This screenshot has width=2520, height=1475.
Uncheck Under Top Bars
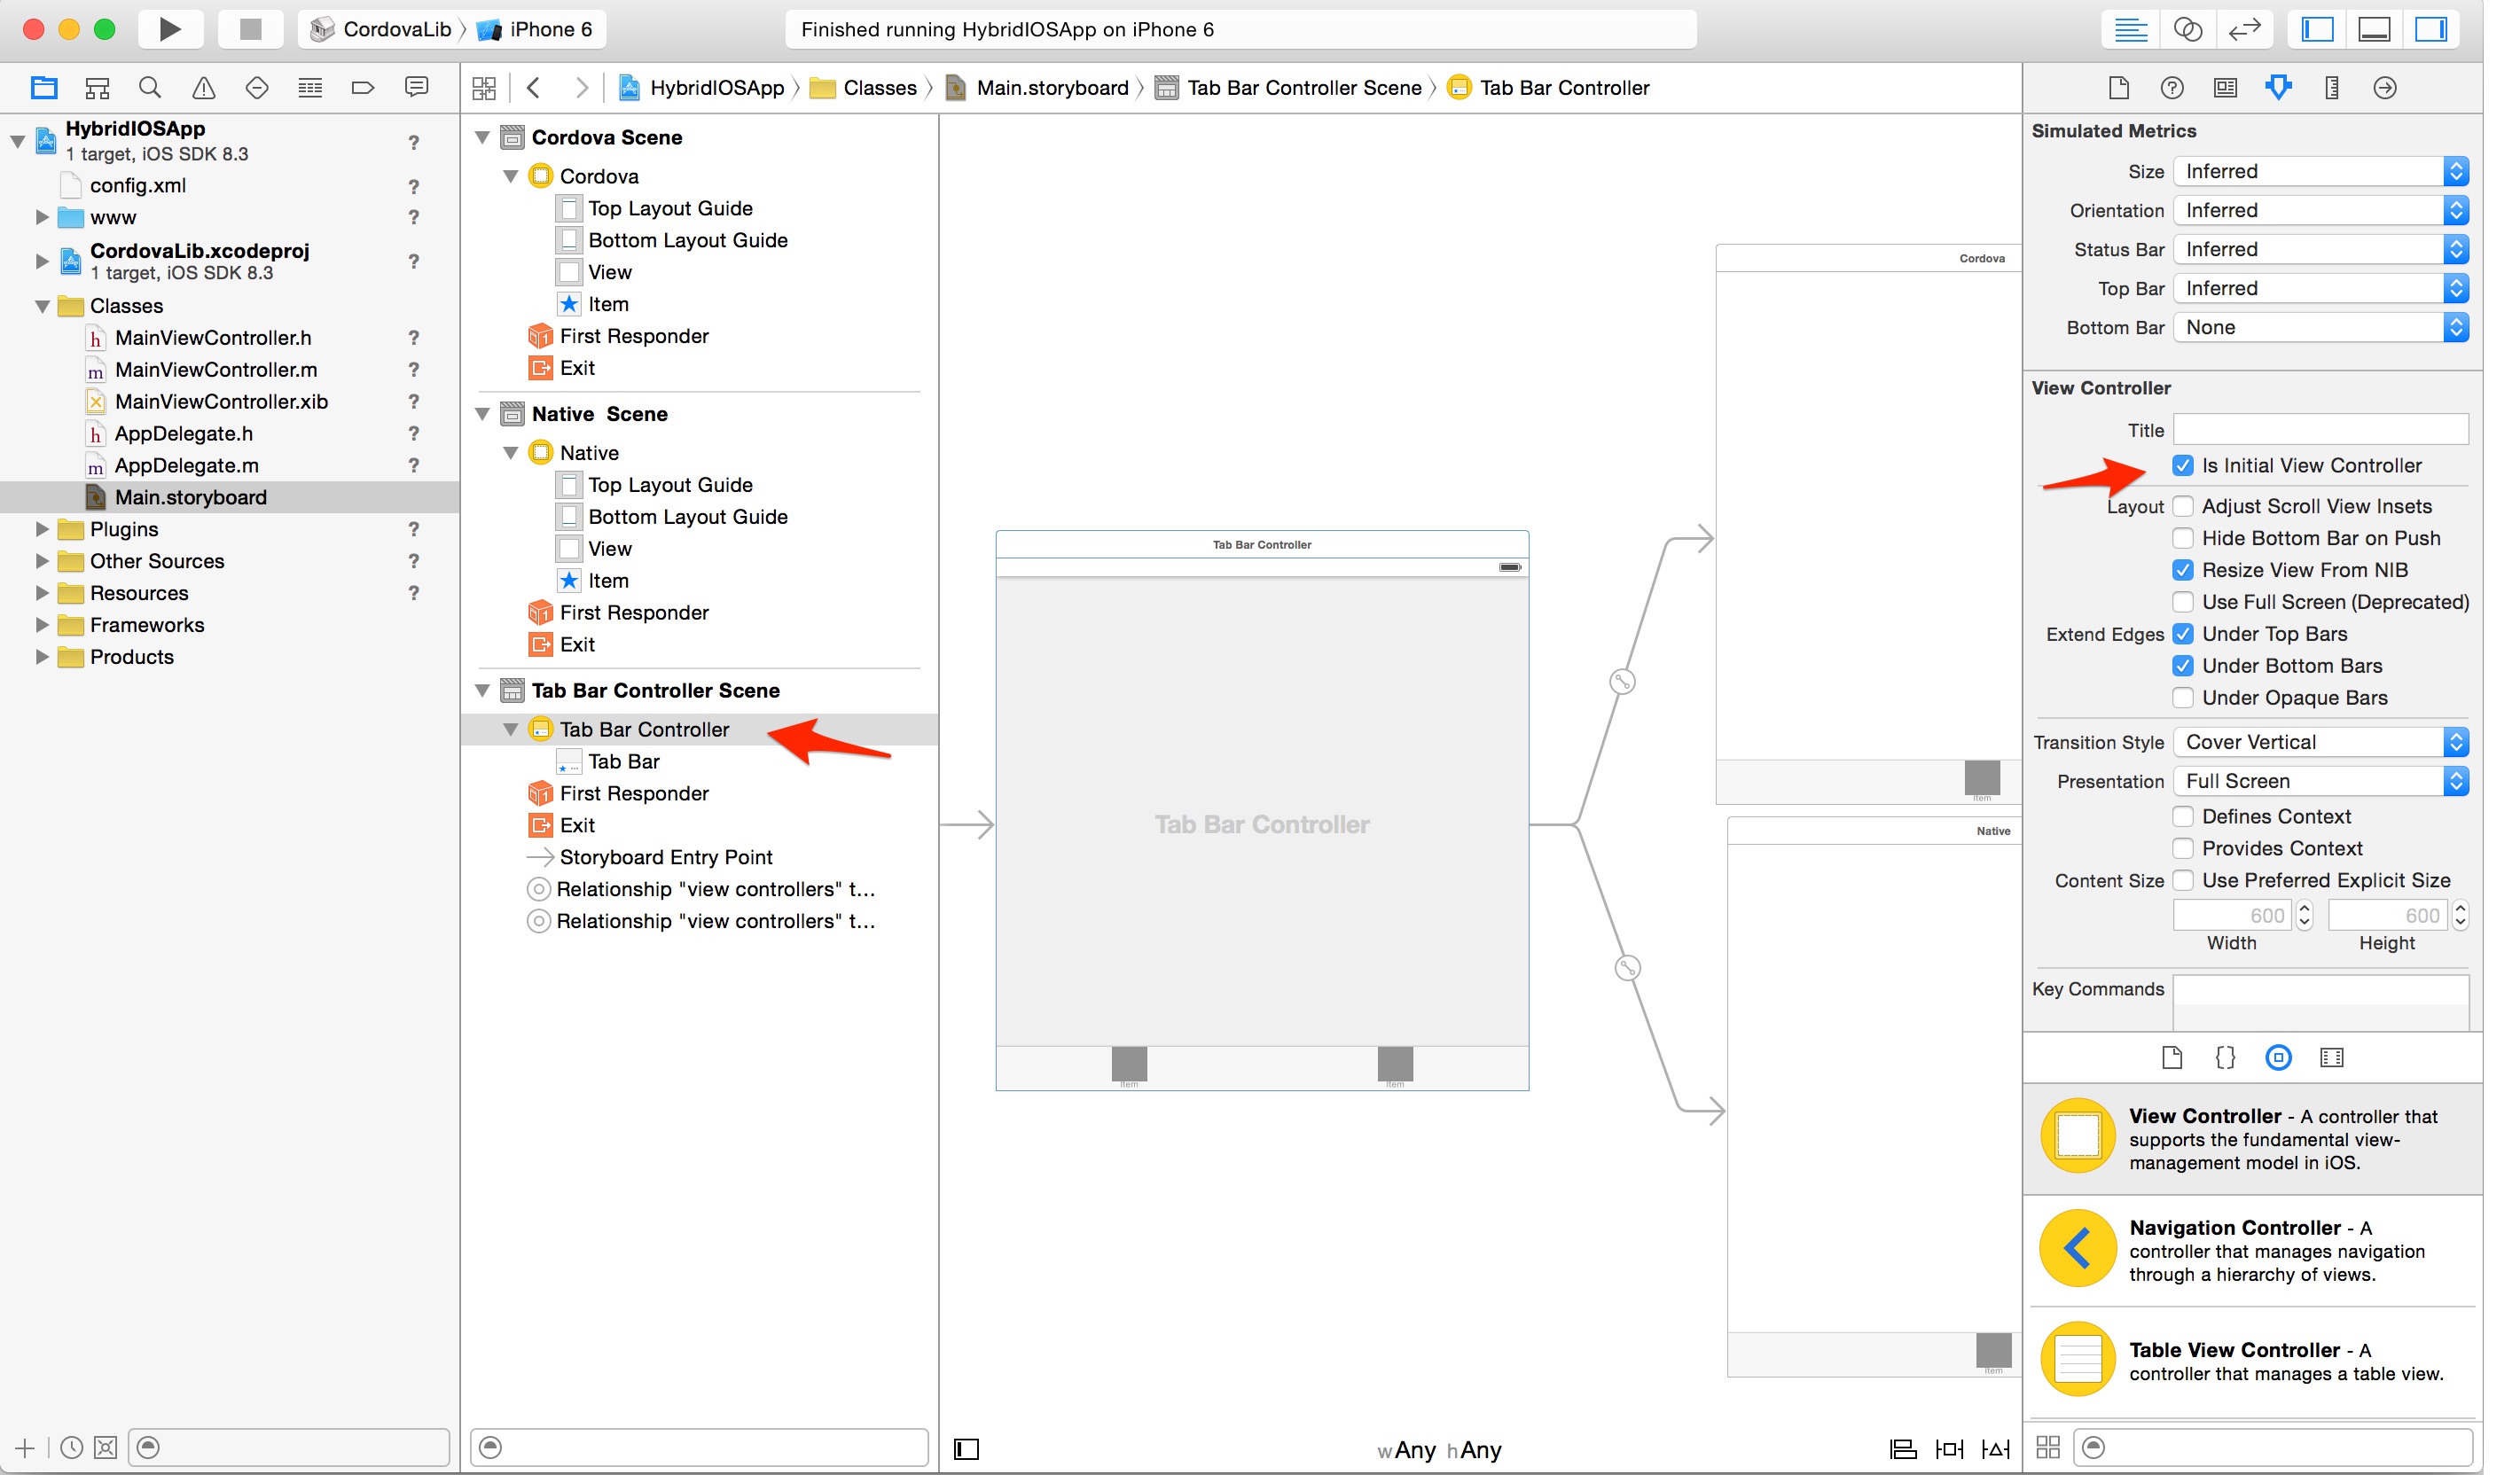coord(2183,634)
